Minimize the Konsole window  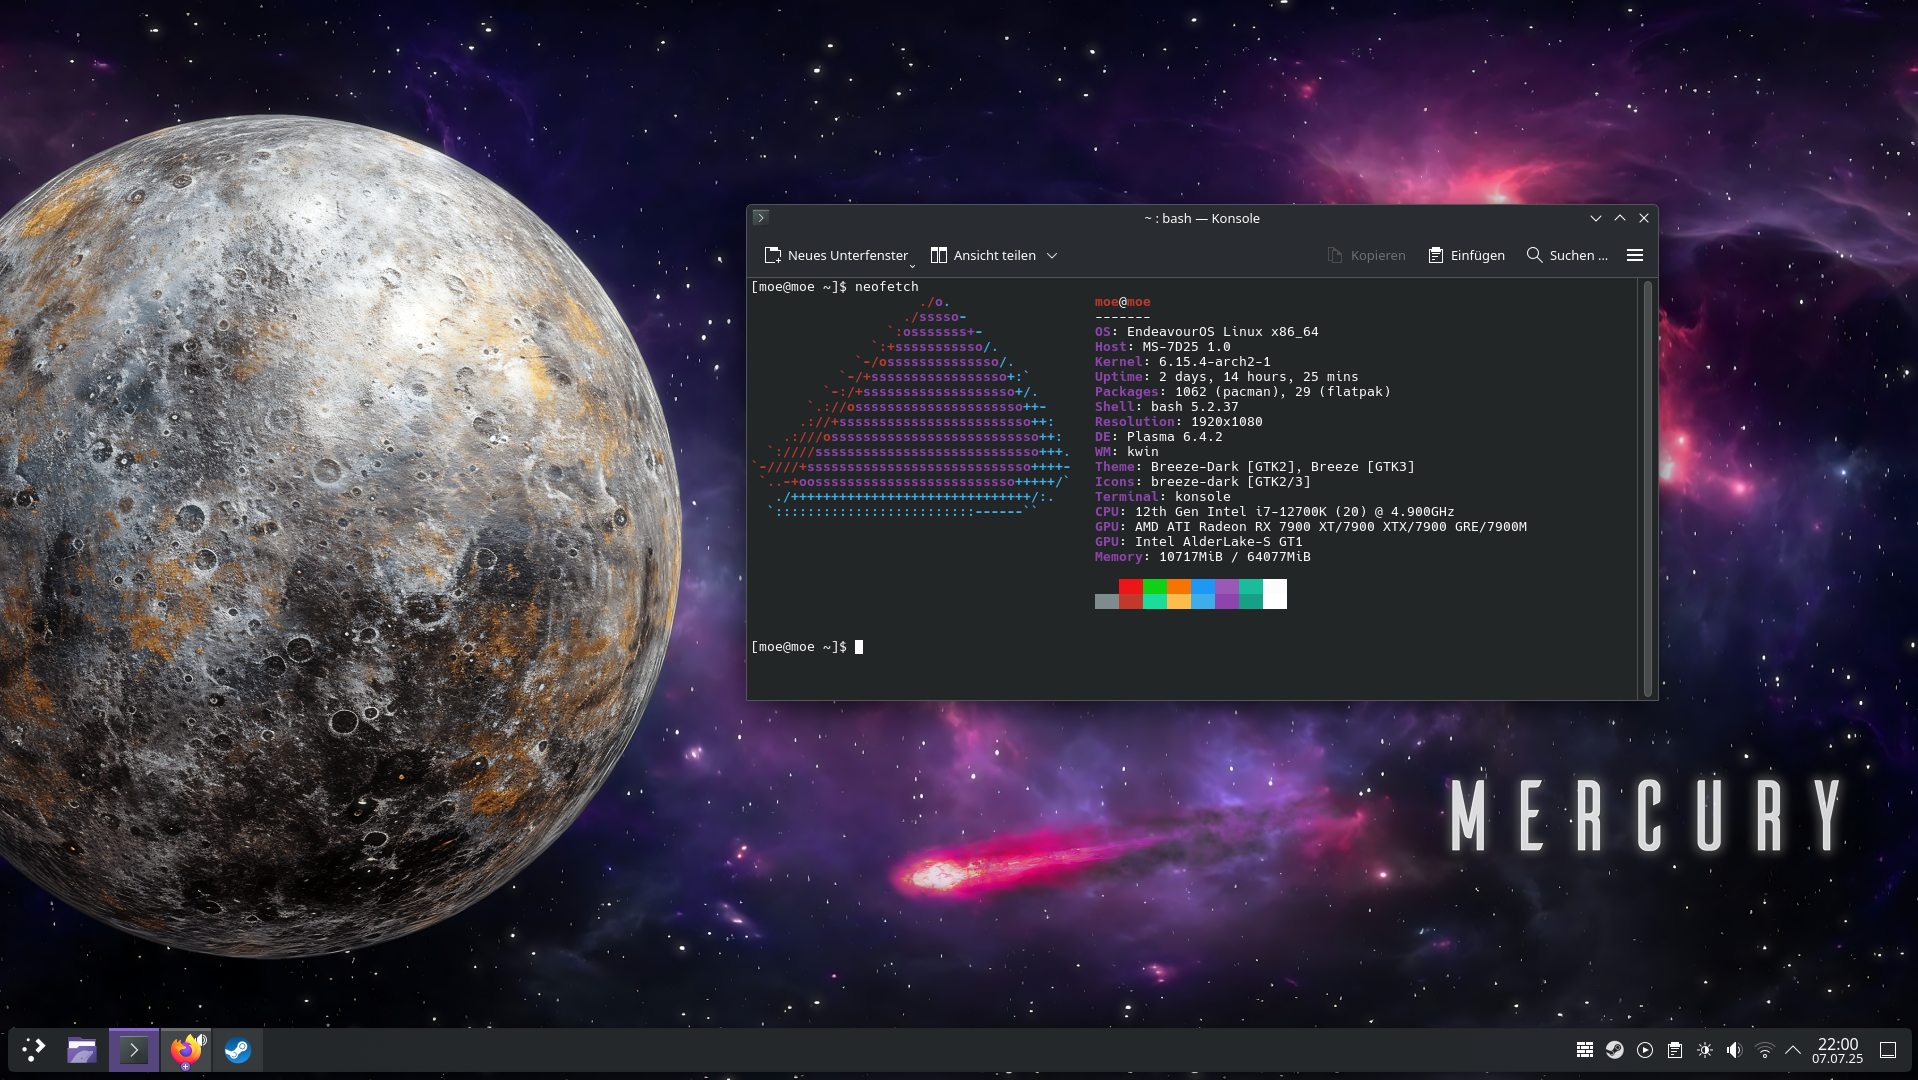click(x=1596, y=218)
